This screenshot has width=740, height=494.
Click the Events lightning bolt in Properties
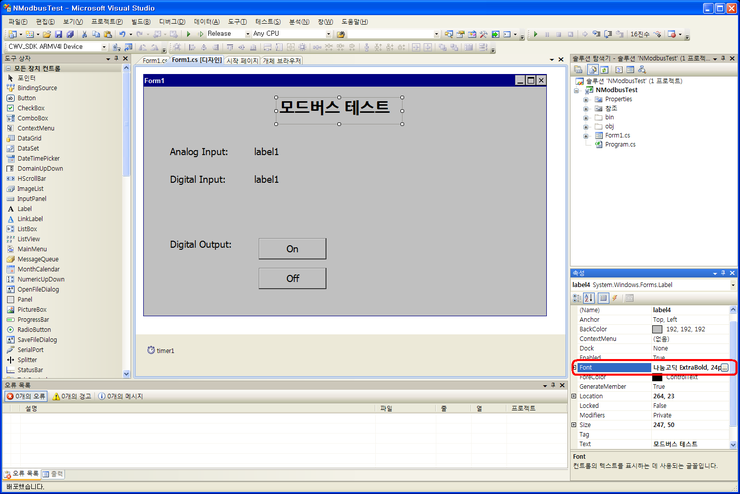tap(616, 298)
